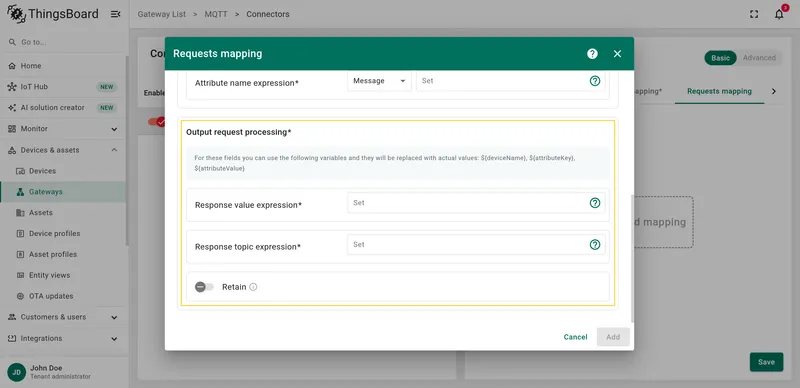Close the Requests mapping dialog
Image resolution: width=800 pixels, height=388 pixels.
click(617, 54)
